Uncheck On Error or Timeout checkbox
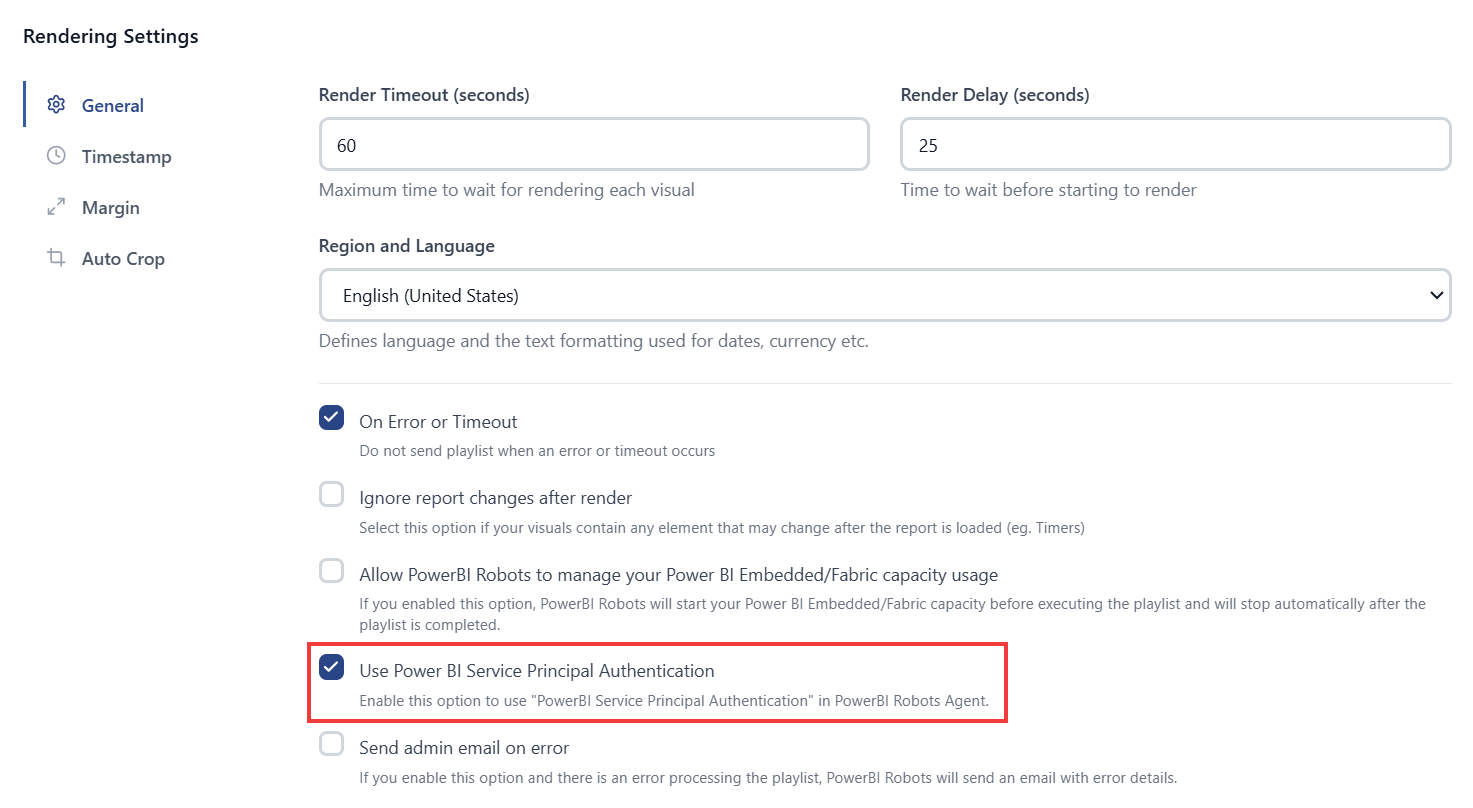The image size is (1473, 808). click(332, 418)
